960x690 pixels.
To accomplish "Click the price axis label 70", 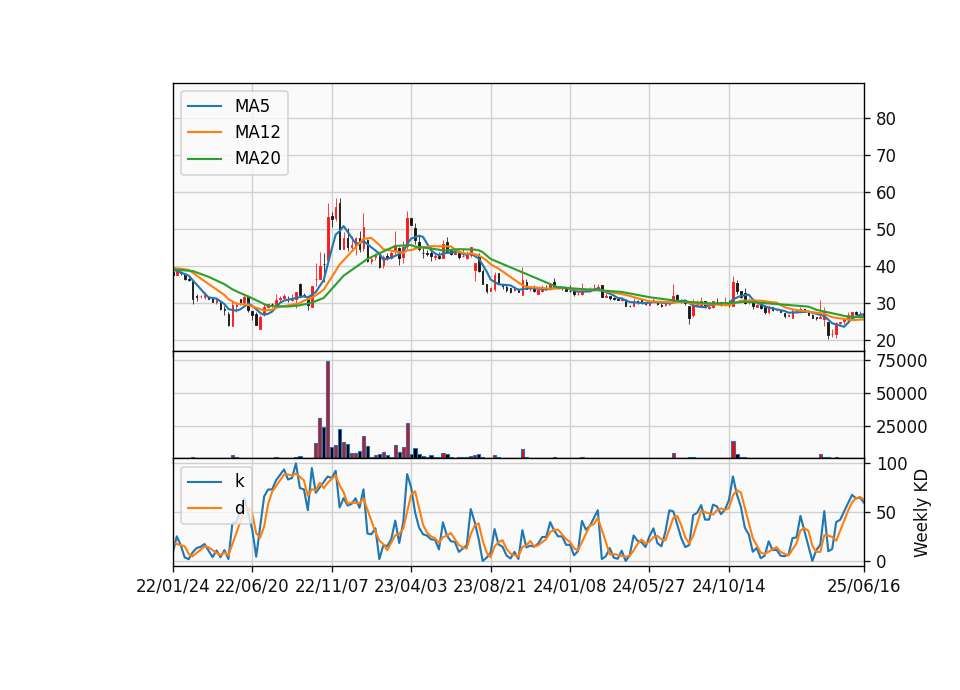I will (886, 156).
